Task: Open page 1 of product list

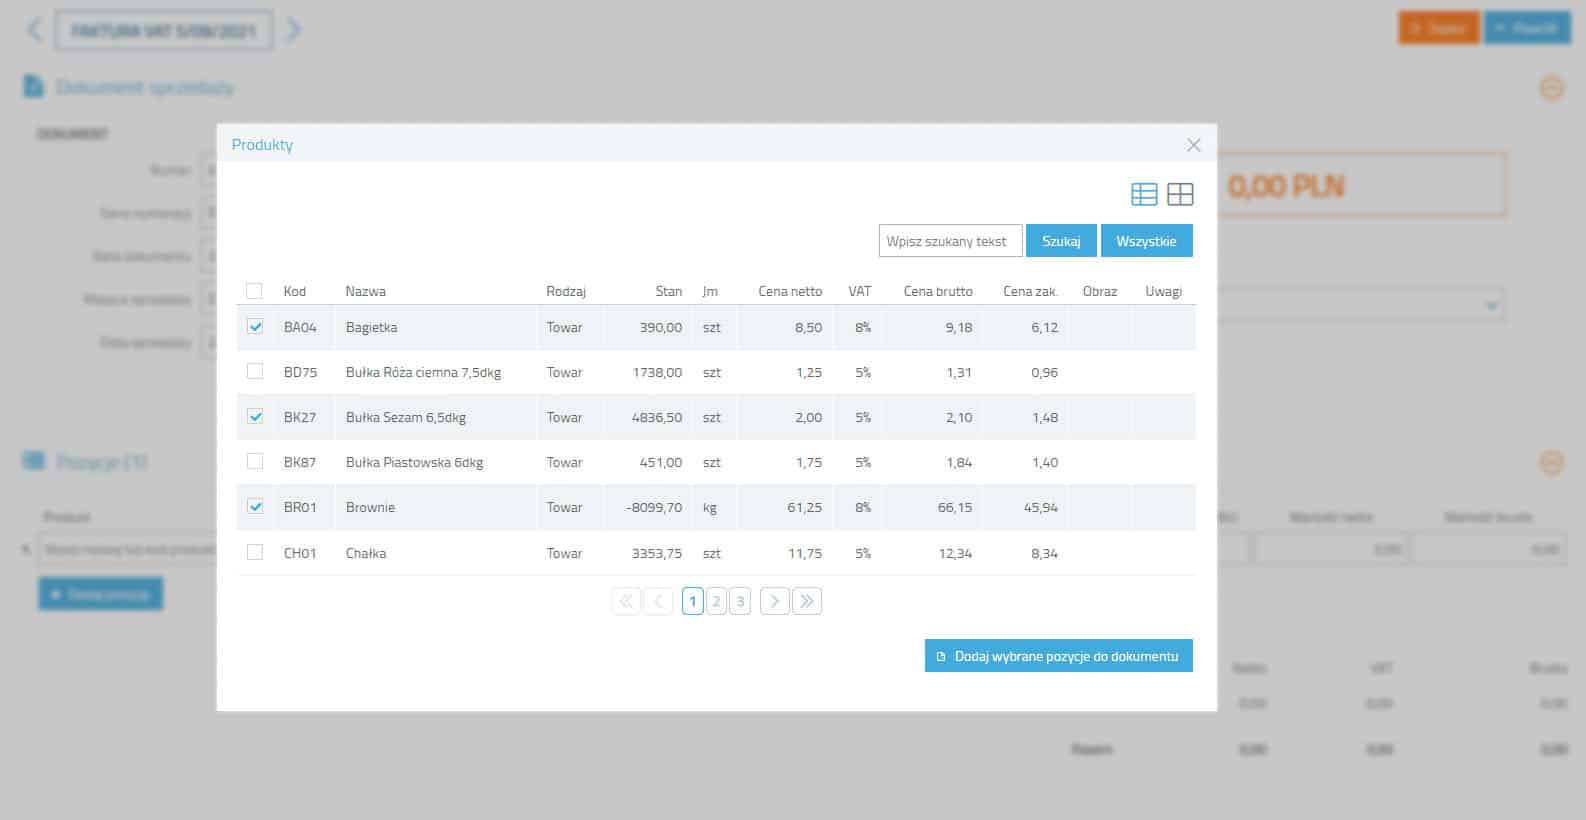Action: (692, 601)
